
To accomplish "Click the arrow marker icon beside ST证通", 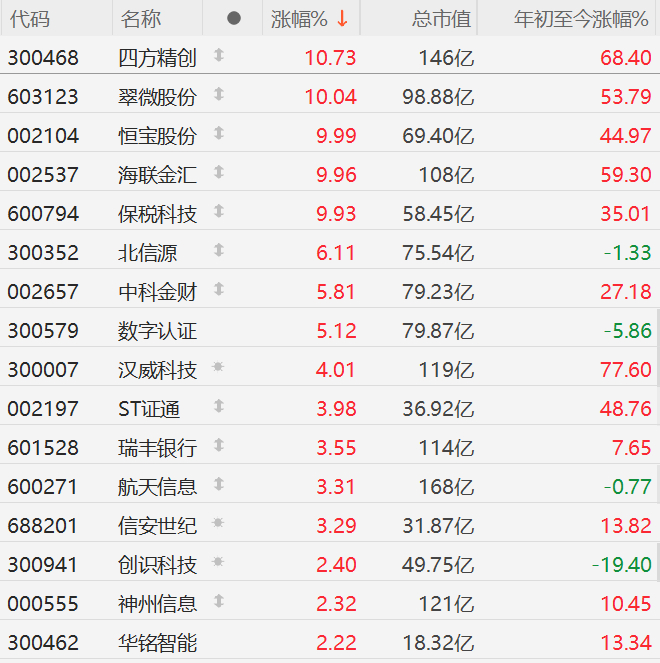I will pos(219,406).
